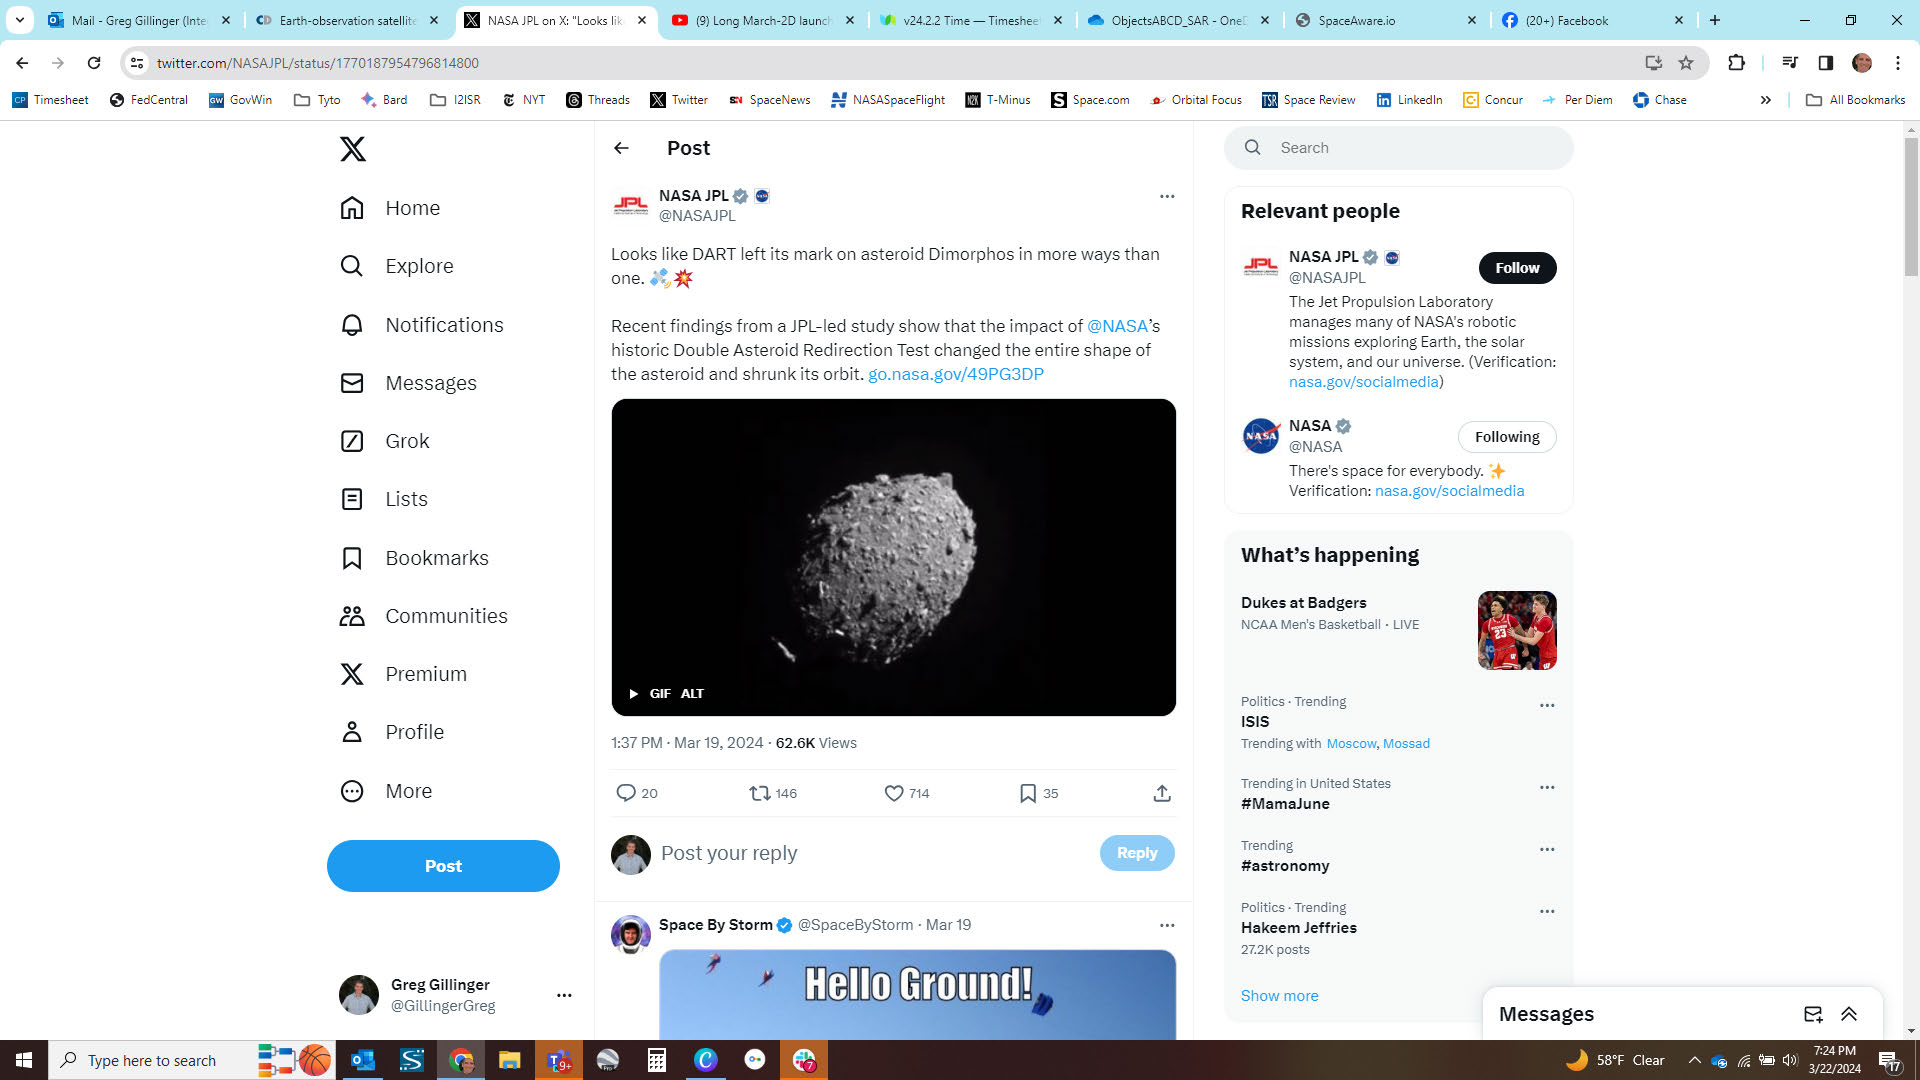Open File Explorer from taskbar
Image resolution: width=1920 pixels, height=1080 pixels.
(x=509, y=1060)
